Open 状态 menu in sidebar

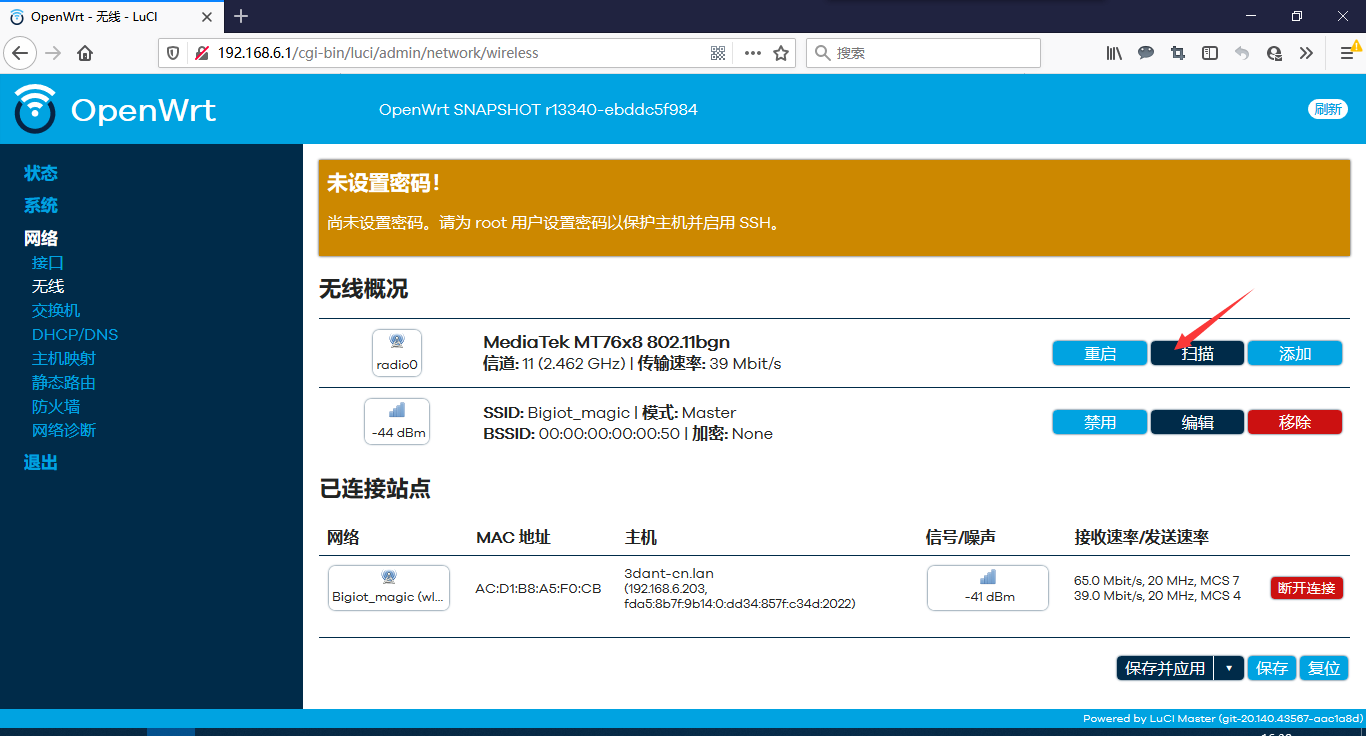coord(41,173)
